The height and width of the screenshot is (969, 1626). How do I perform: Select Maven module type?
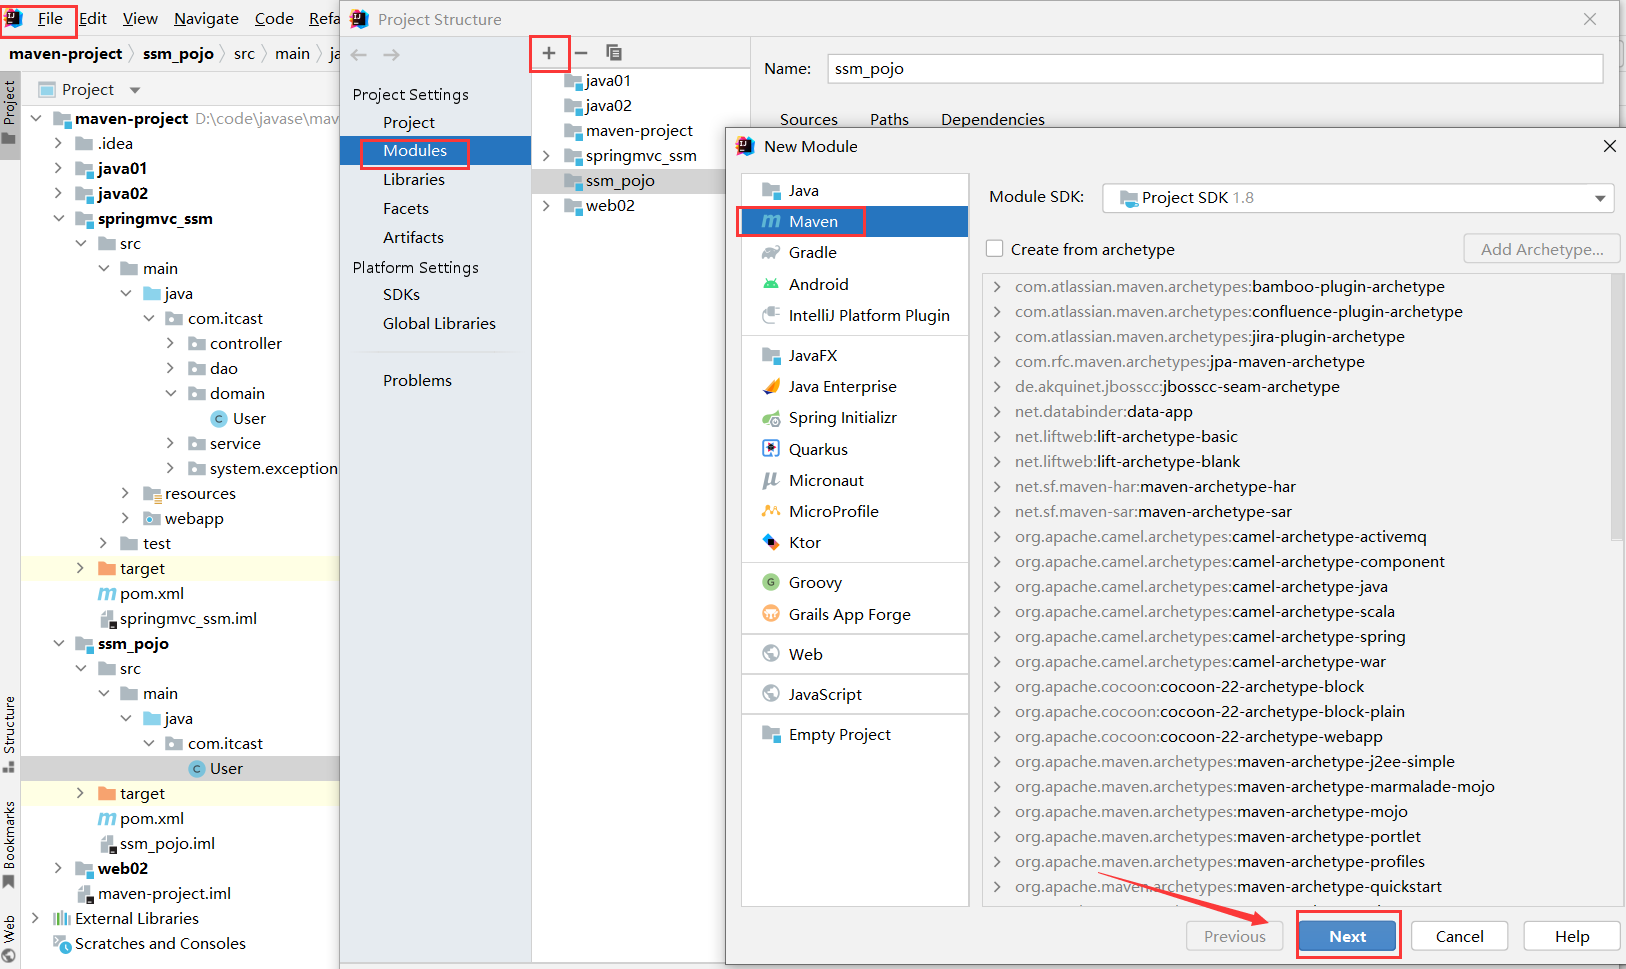pos(855,221)
